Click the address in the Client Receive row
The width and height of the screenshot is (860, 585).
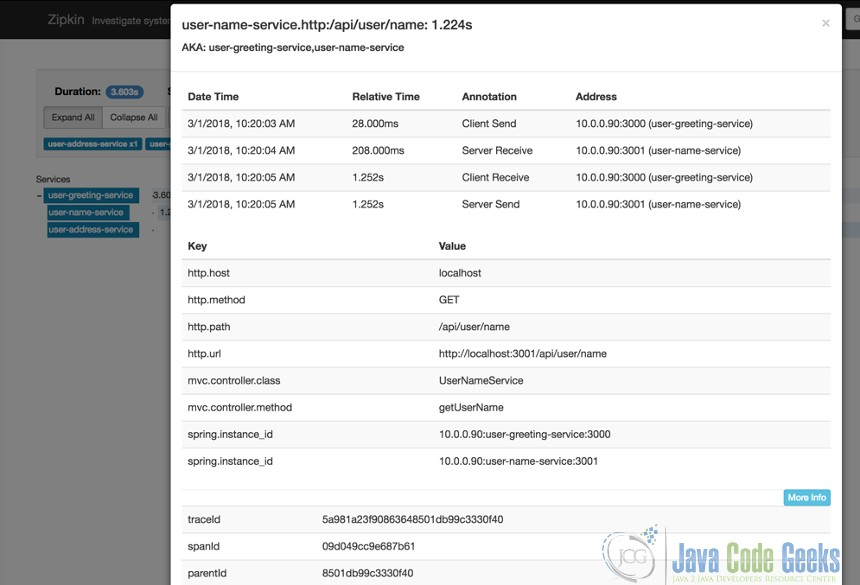664,177
